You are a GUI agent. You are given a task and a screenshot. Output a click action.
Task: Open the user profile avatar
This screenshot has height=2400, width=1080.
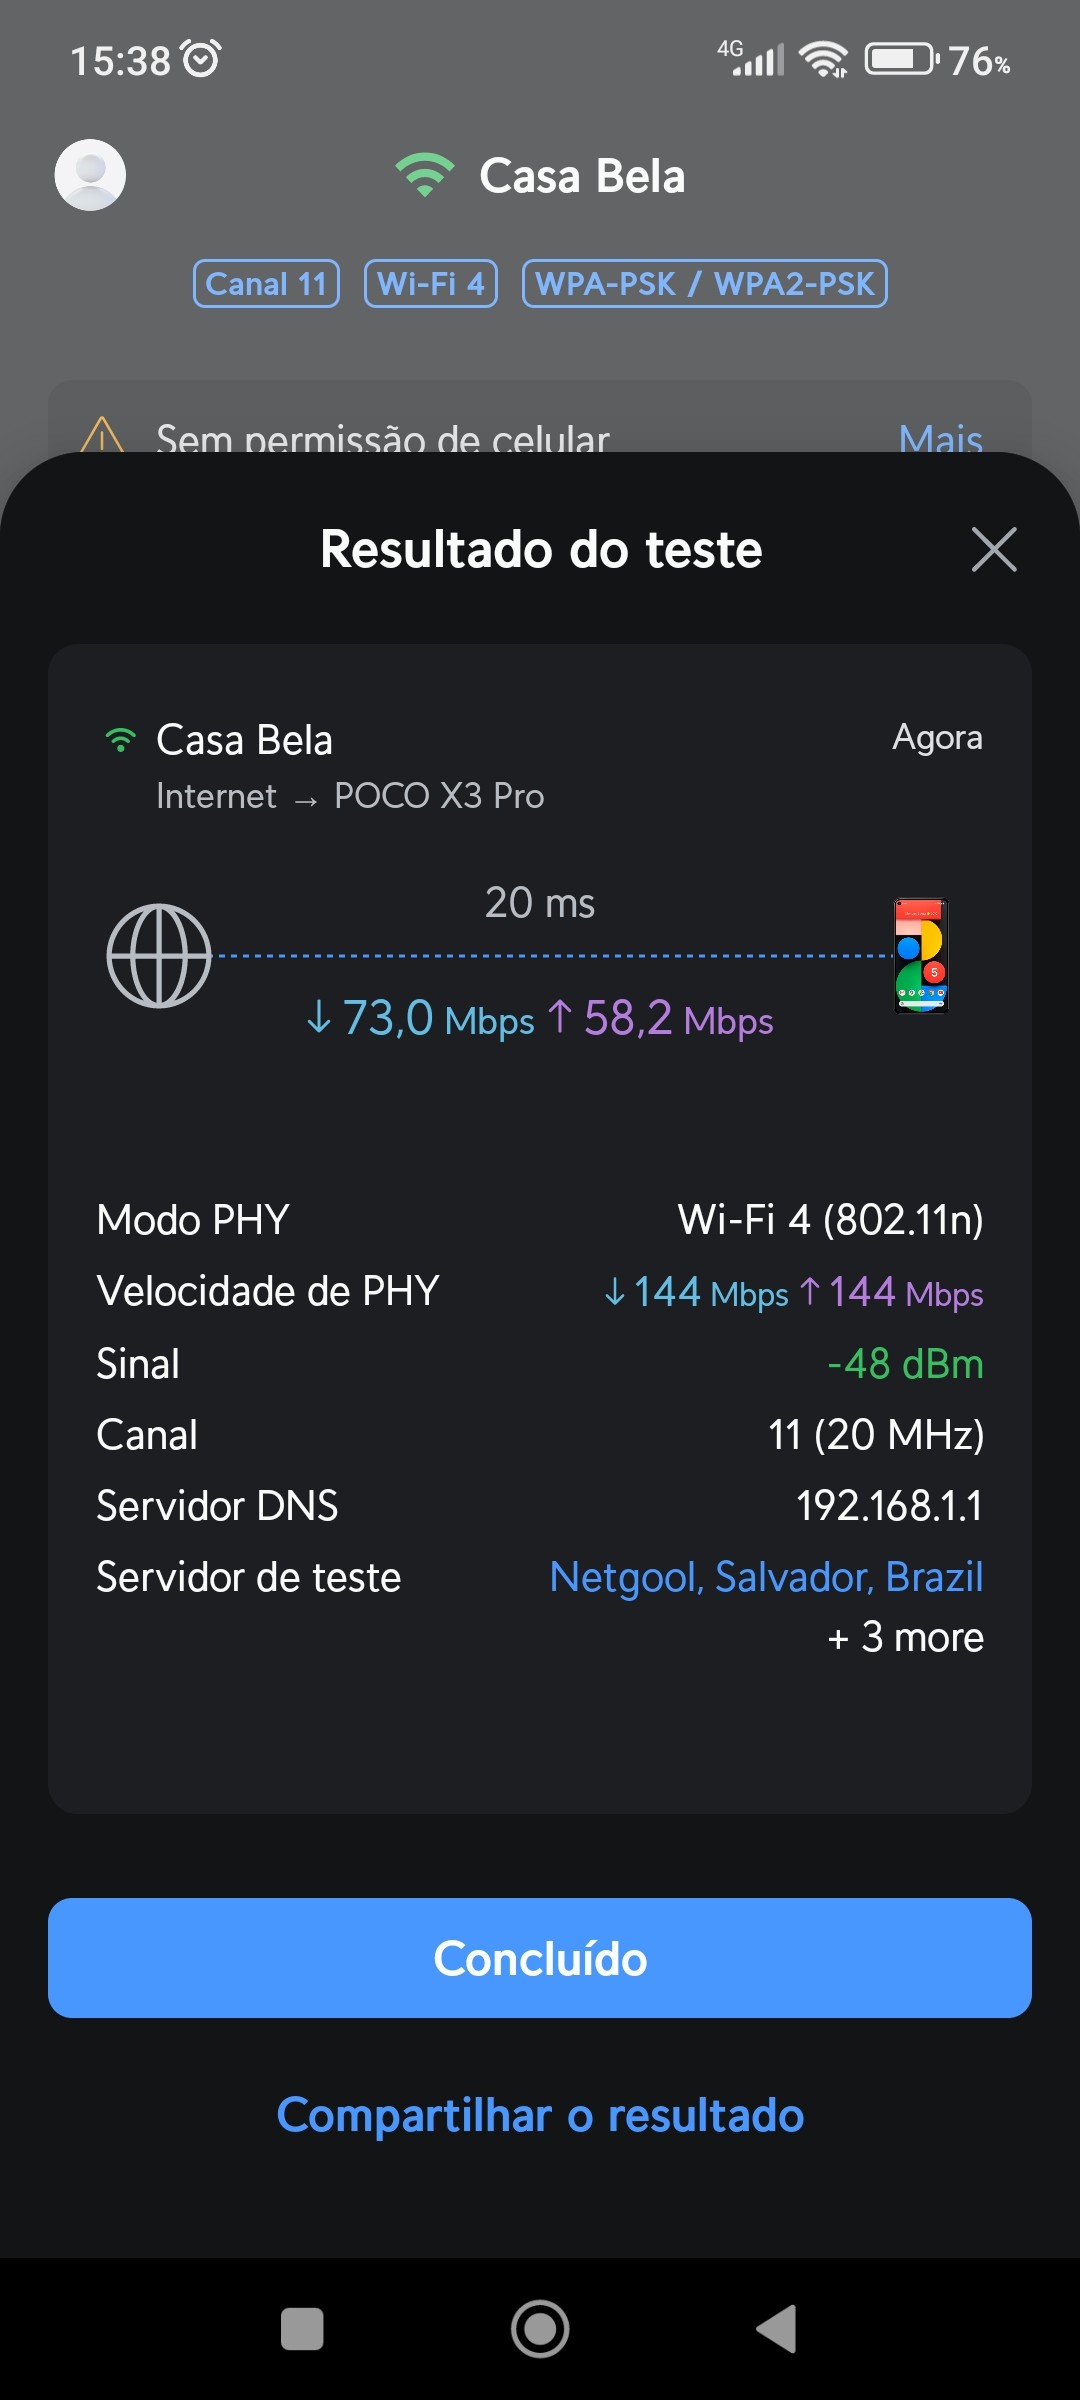[90, 175]
